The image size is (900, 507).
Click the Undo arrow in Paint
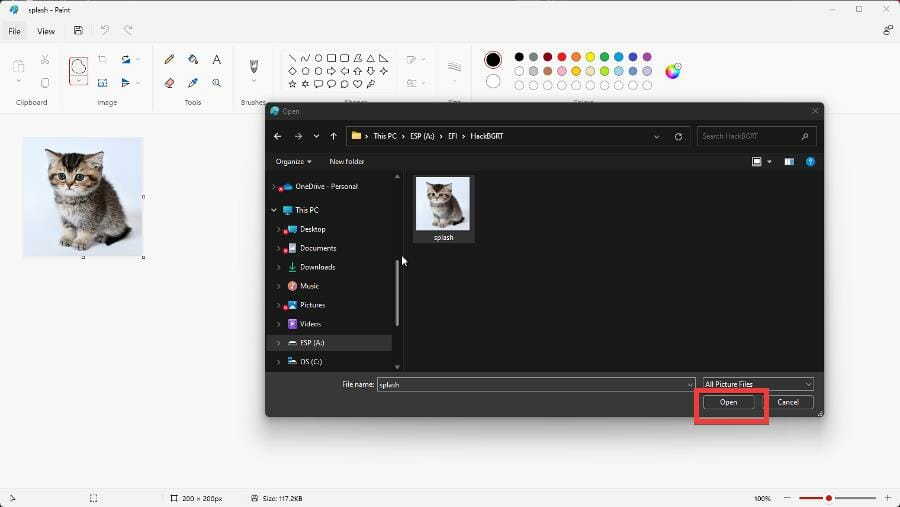[104, 30]
